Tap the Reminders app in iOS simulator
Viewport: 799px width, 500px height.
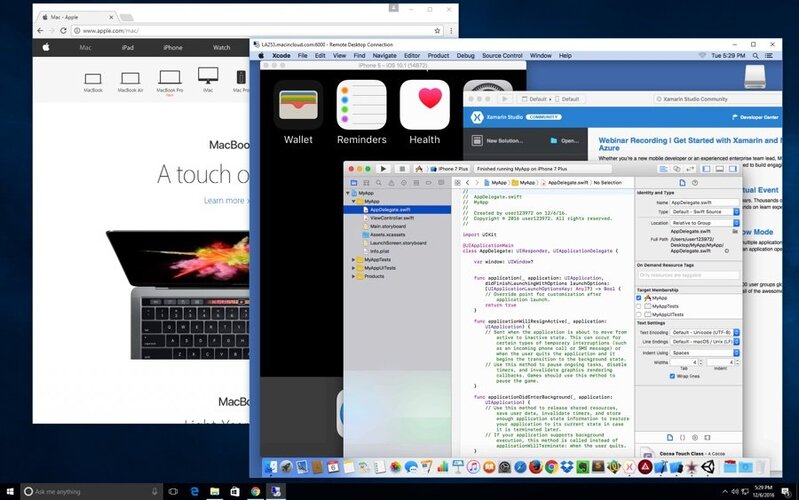click(361, 105)
